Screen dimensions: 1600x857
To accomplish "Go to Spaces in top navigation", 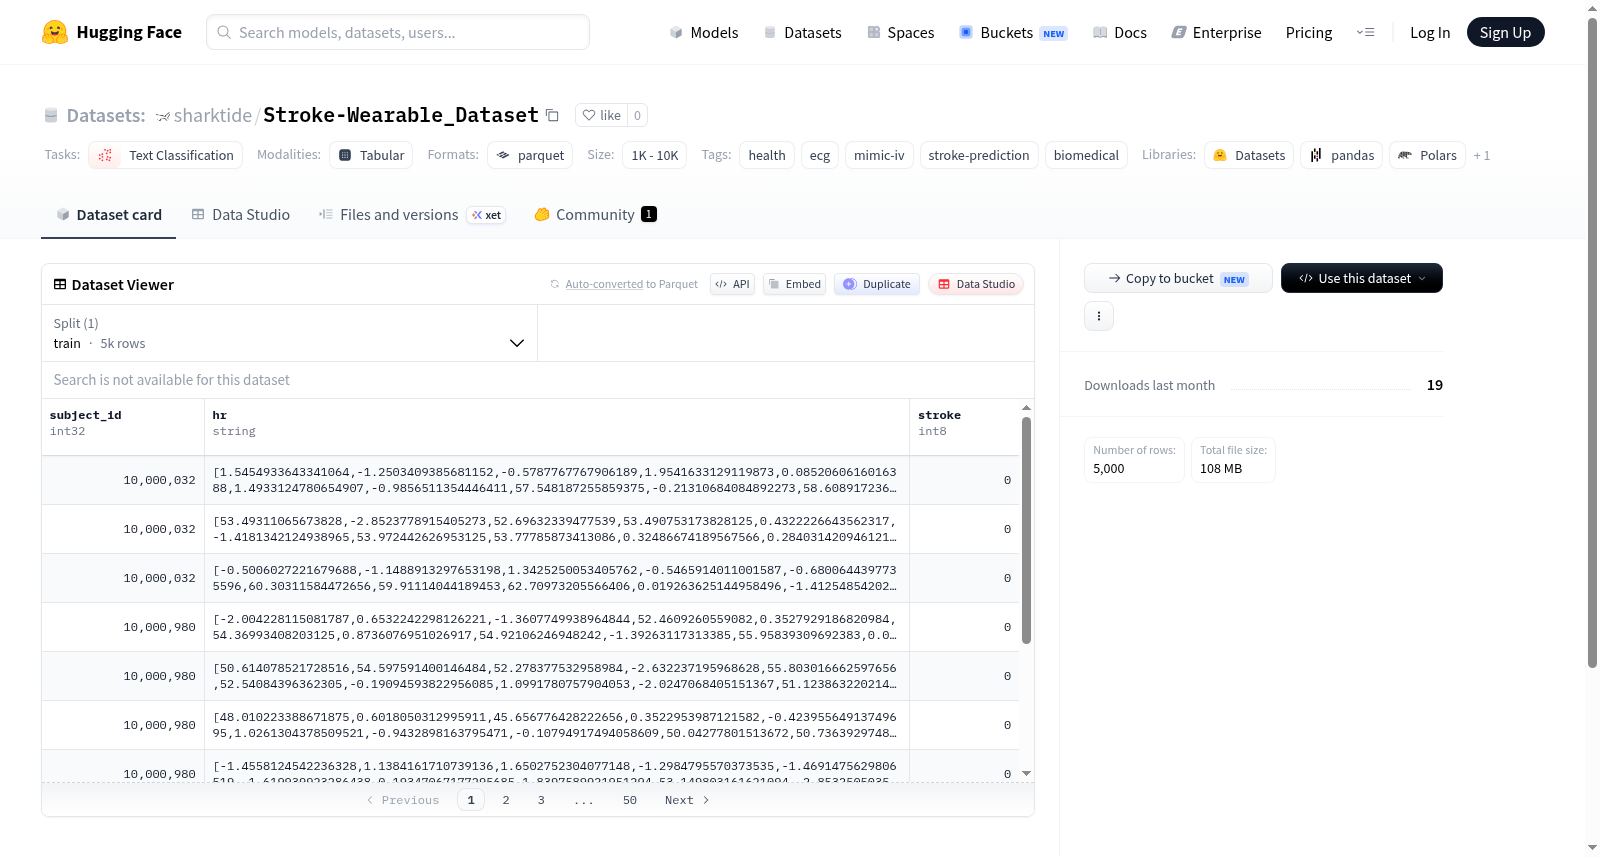I will (x=900, y=32).
